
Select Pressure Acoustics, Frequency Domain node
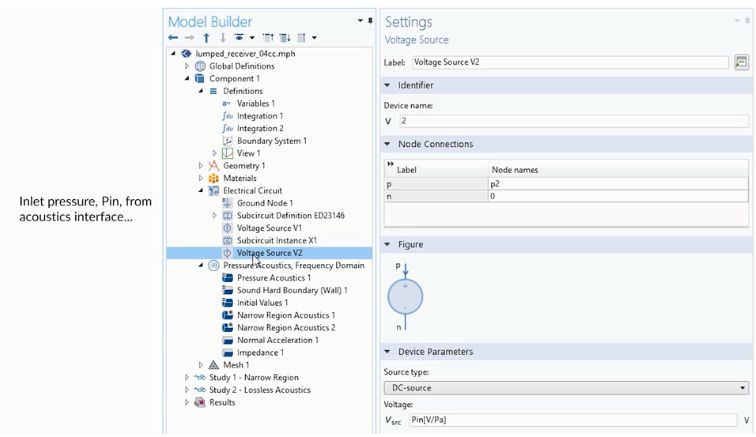(294, 266)
